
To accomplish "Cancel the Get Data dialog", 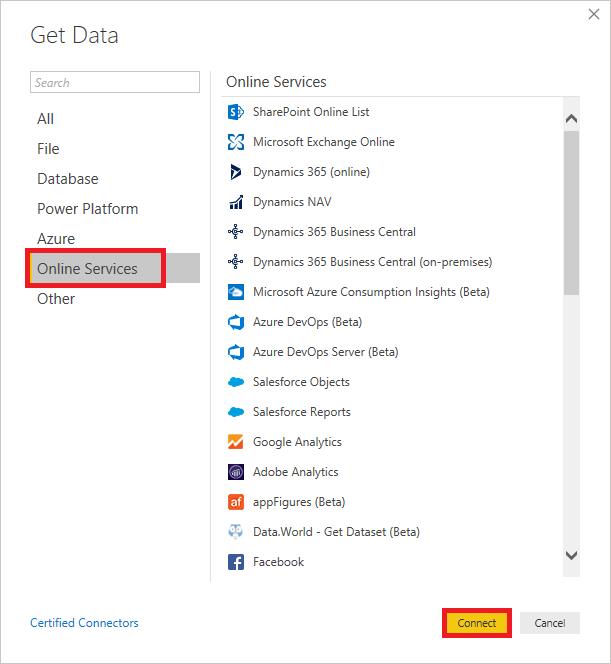I will tap(550, 623).
